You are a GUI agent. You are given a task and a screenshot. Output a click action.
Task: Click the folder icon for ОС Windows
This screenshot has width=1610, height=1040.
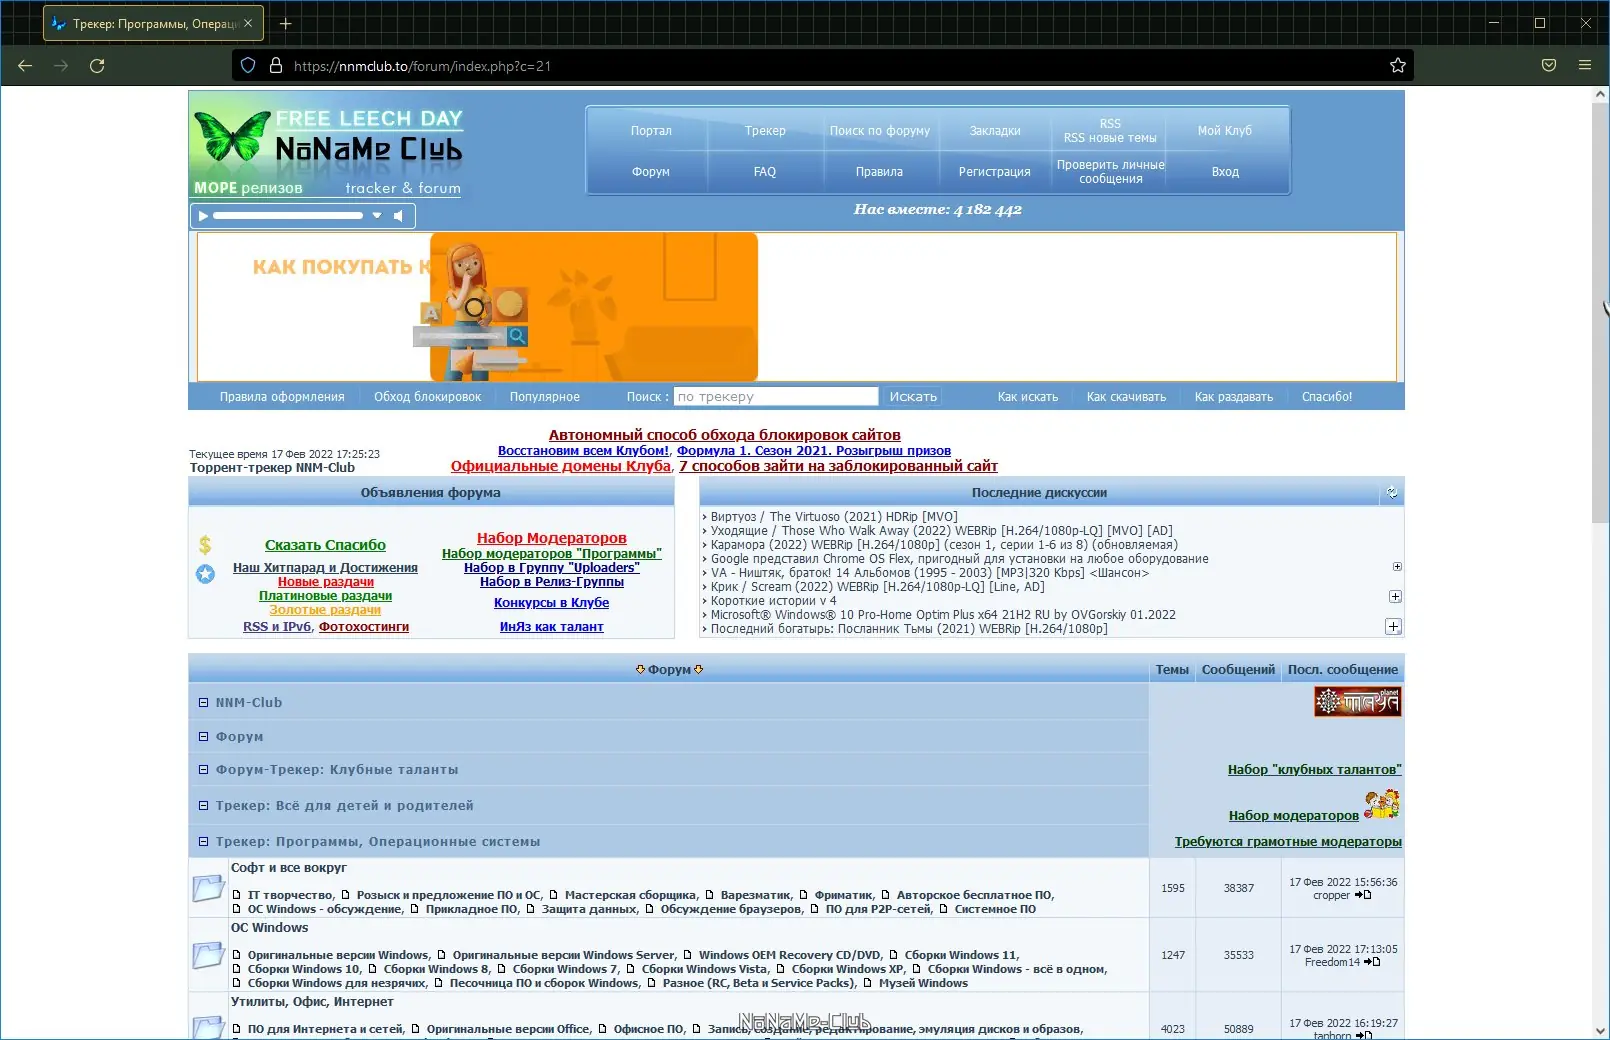coord(208,955)
